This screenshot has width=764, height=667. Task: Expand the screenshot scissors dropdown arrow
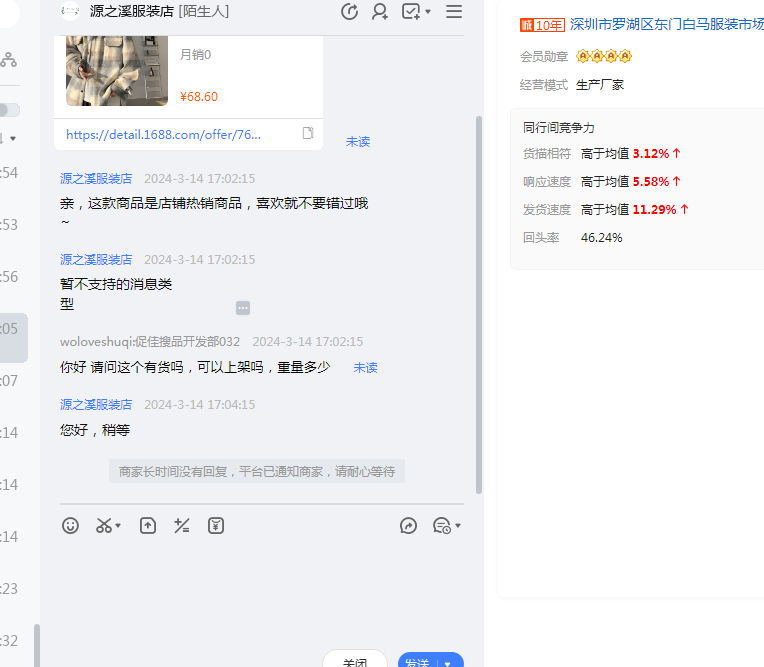click(118, 526)
